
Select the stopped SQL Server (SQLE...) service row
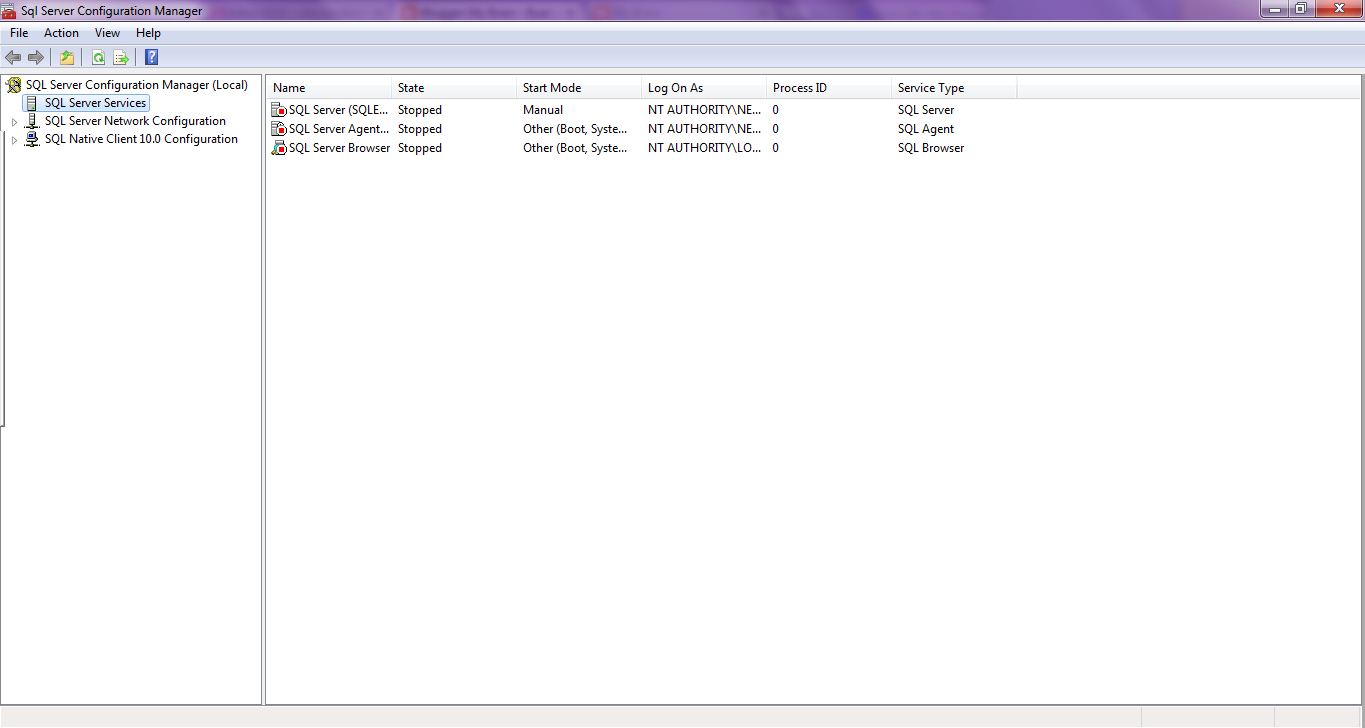pyautogui.click(x=335, y=110)
